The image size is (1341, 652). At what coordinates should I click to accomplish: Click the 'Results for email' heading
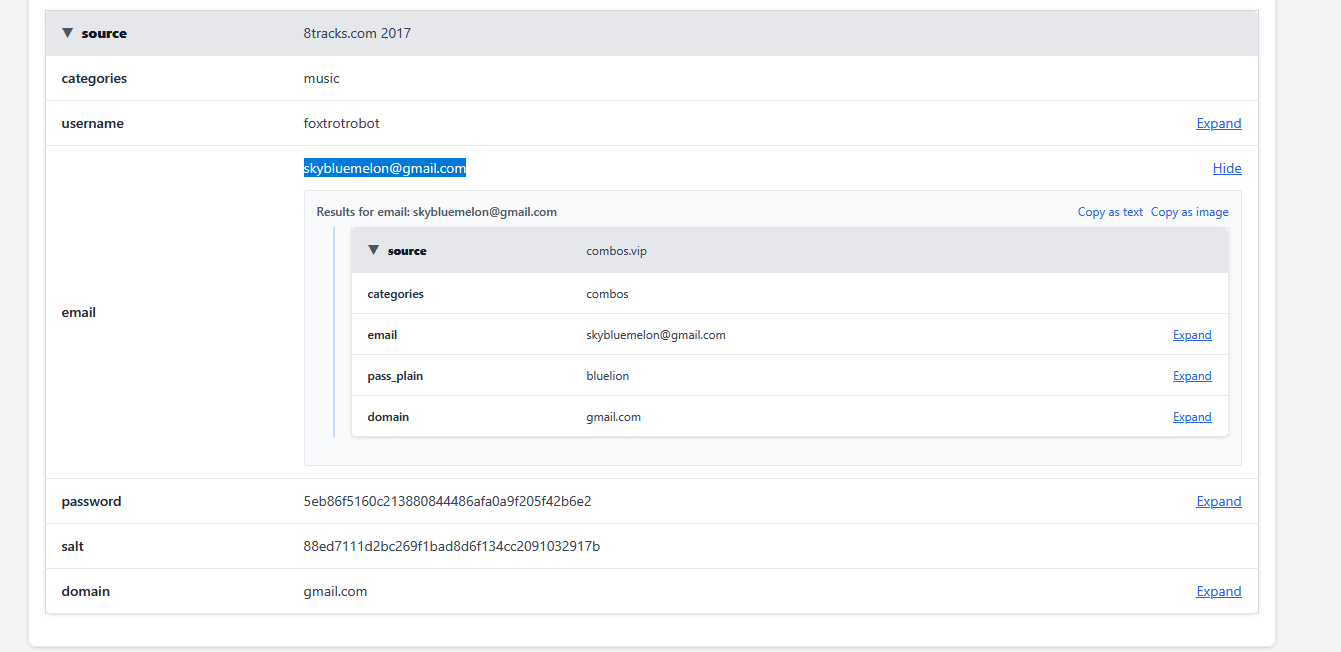(436, 212)
